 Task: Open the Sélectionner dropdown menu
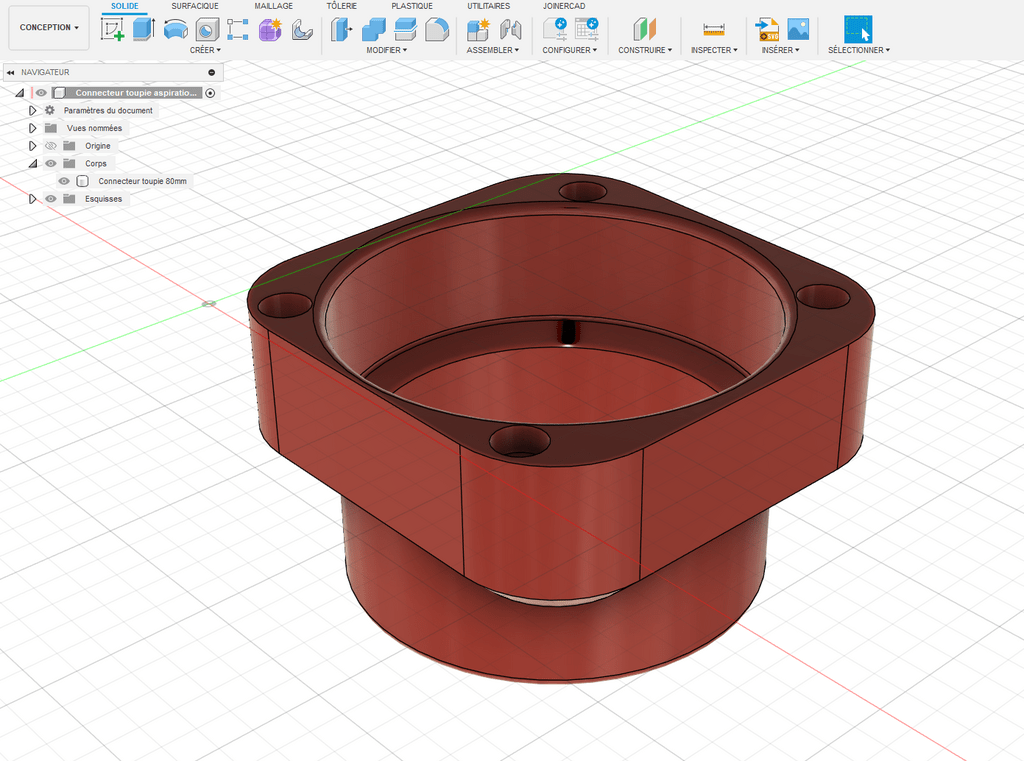(859, 50)
